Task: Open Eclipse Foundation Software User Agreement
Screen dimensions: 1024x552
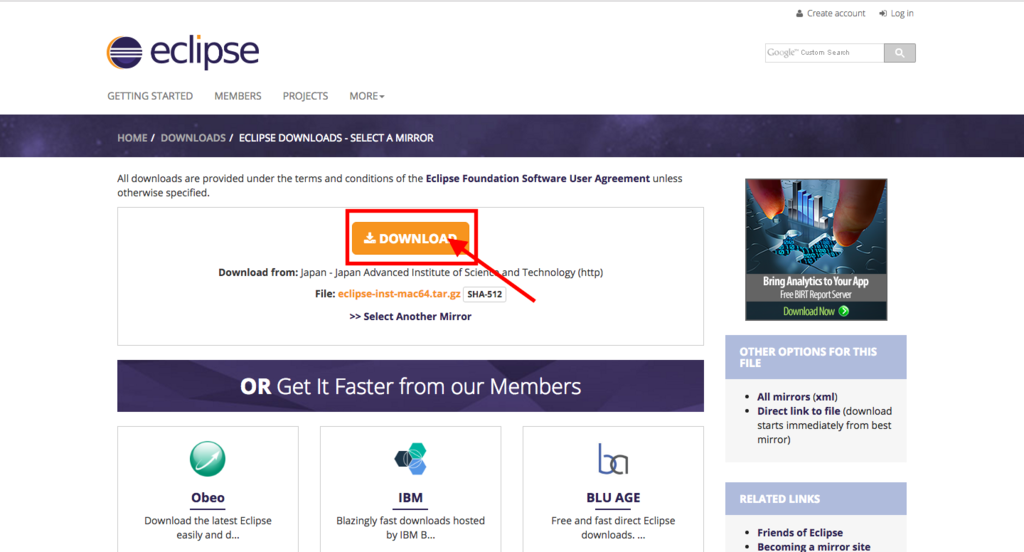Action: [537, 178]
